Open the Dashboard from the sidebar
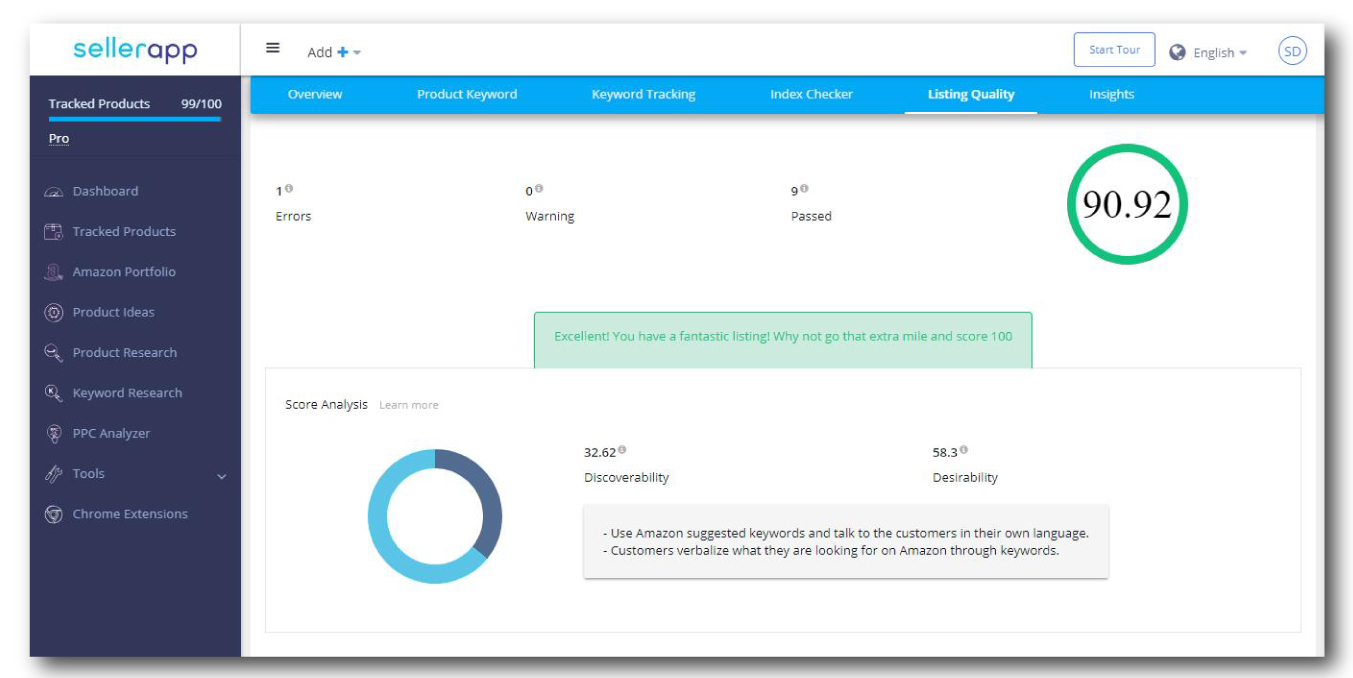Viewport: 1353px width, 678px height. click(x=104, y=191)
